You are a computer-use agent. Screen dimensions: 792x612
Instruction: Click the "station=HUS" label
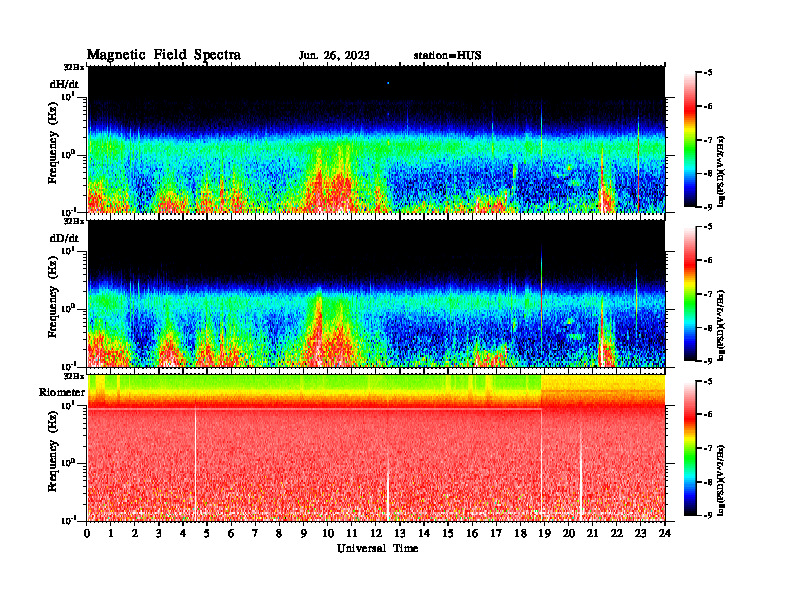(x=447, y=56)
